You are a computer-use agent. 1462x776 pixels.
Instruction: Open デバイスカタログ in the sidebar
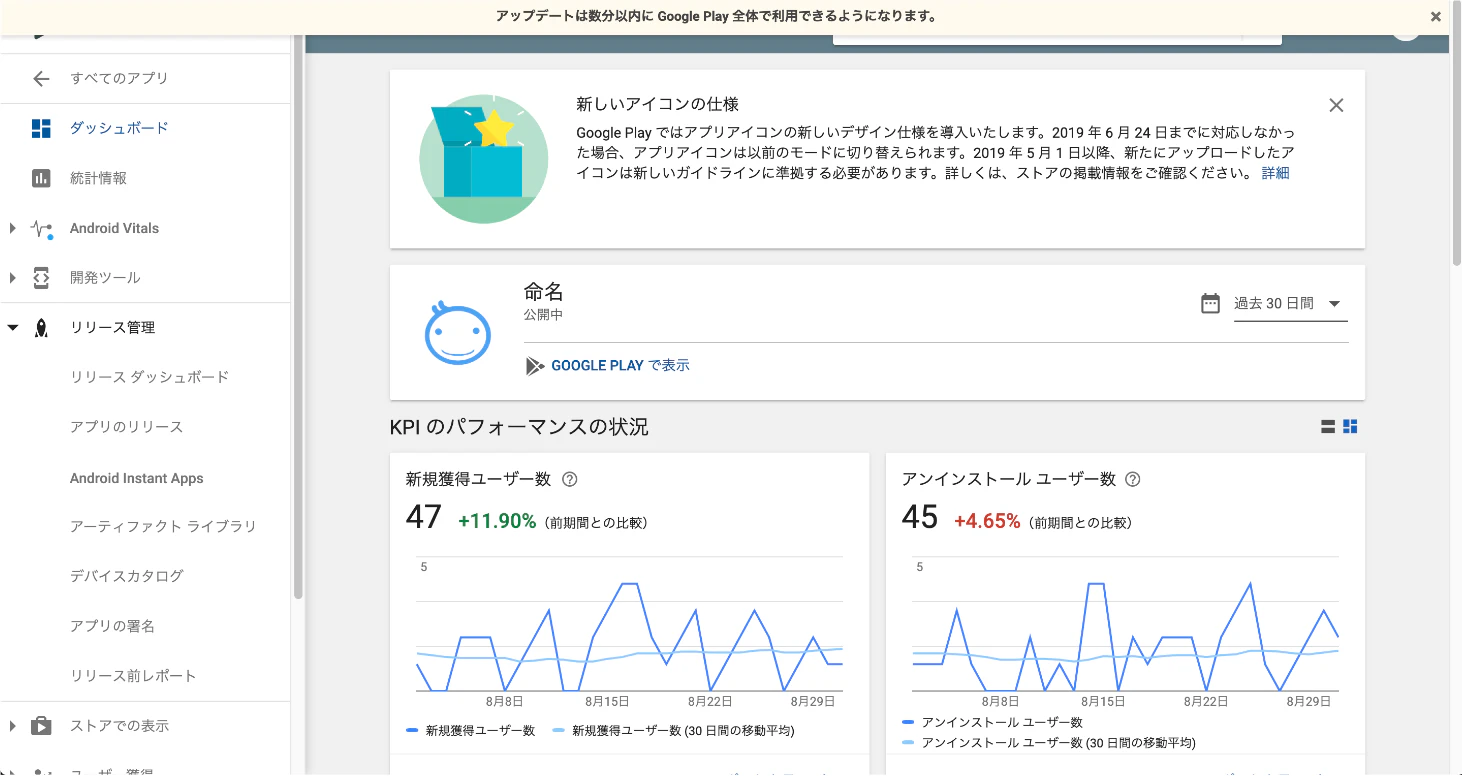(127, 576)
